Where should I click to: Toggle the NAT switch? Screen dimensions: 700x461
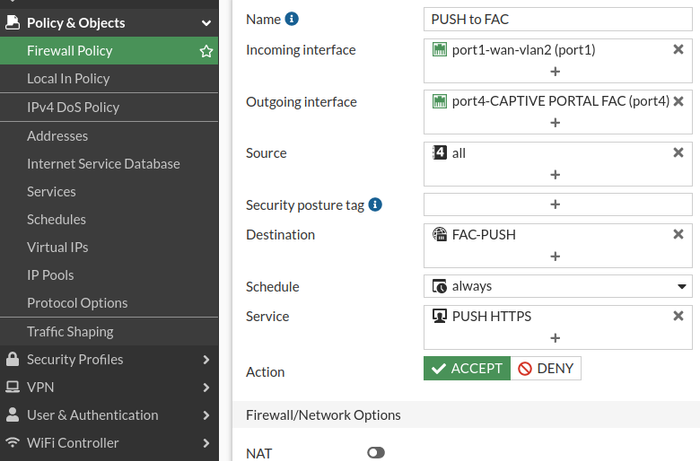pos(375,453)
